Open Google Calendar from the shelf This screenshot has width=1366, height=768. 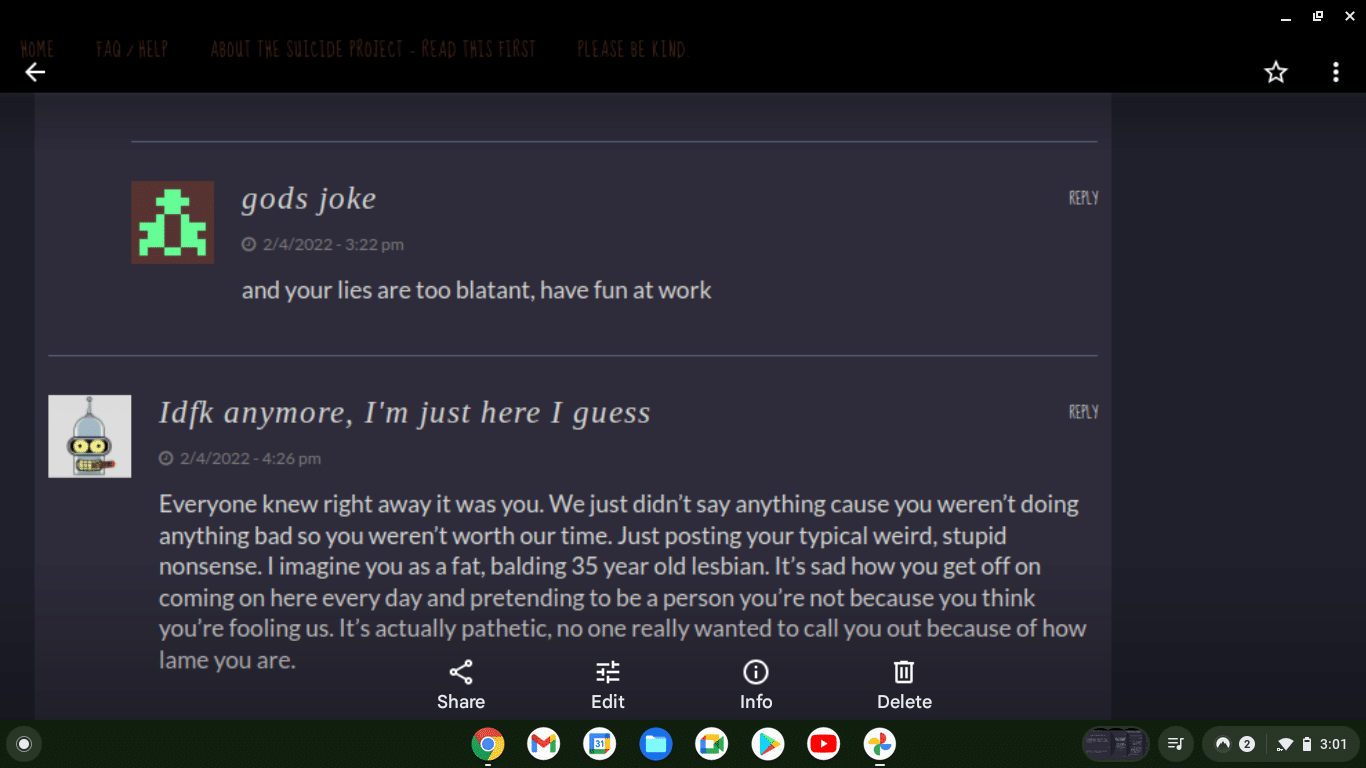click(600, 744)
